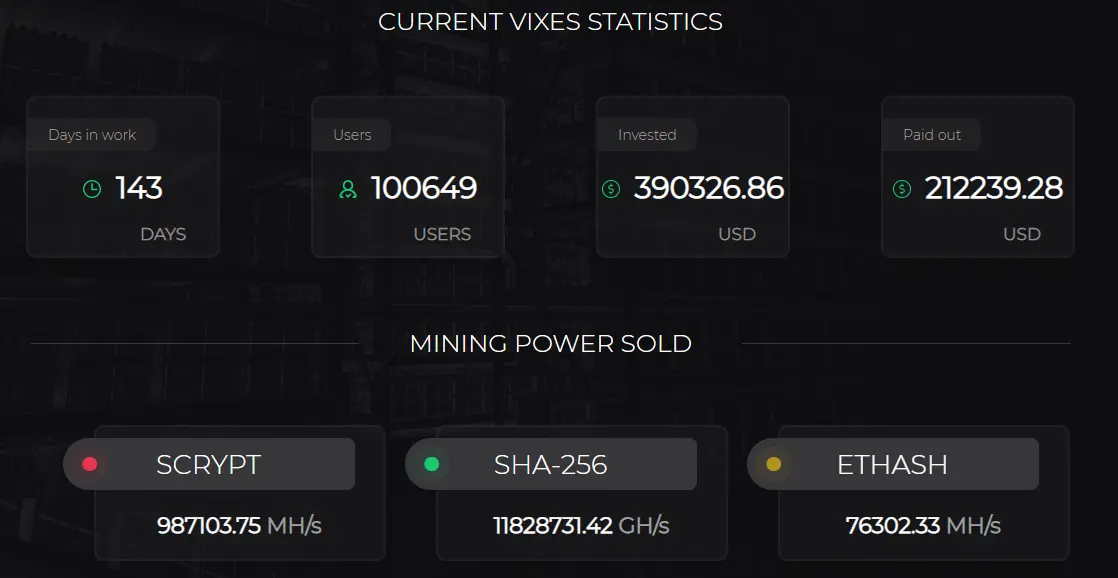The width and height of the screenshot is (1118, 578).
Task: Click the red dot on SCRYPT label
Action: 89,464
